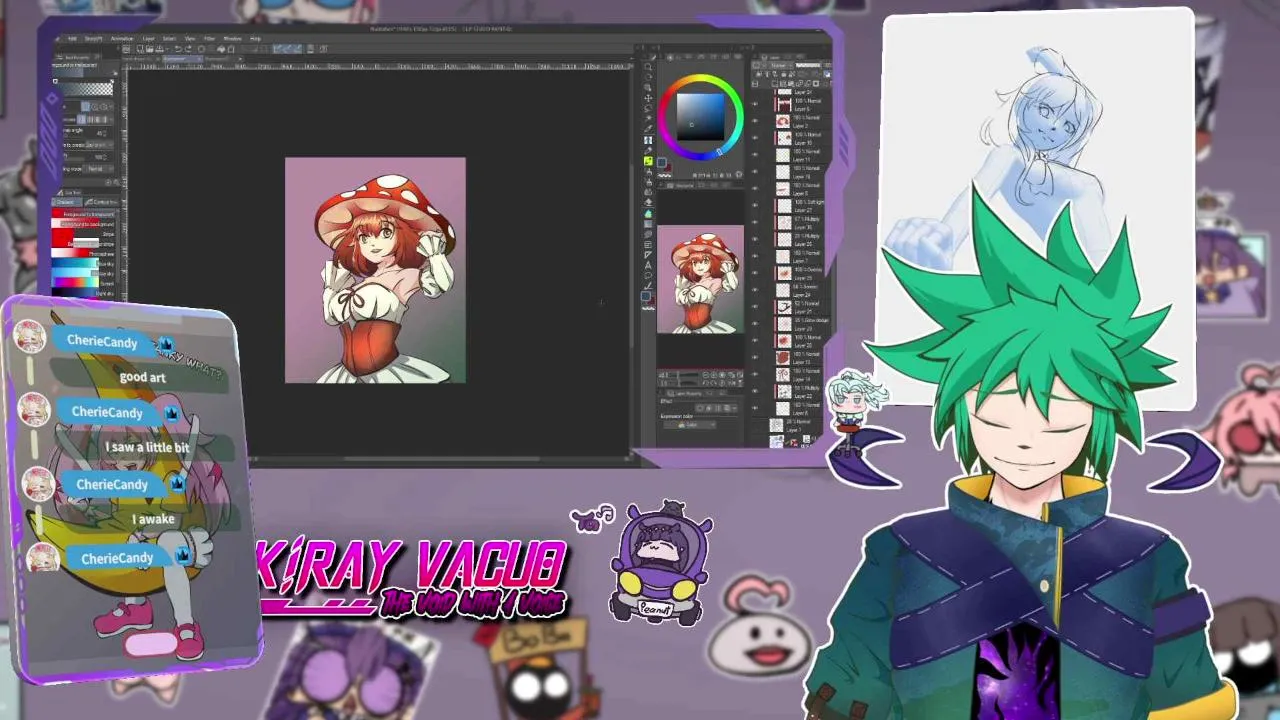The width and height of the screenshot is (1280, 720).
Task: Select Layer 13 in layer list
Action: (x=799, y=357)
